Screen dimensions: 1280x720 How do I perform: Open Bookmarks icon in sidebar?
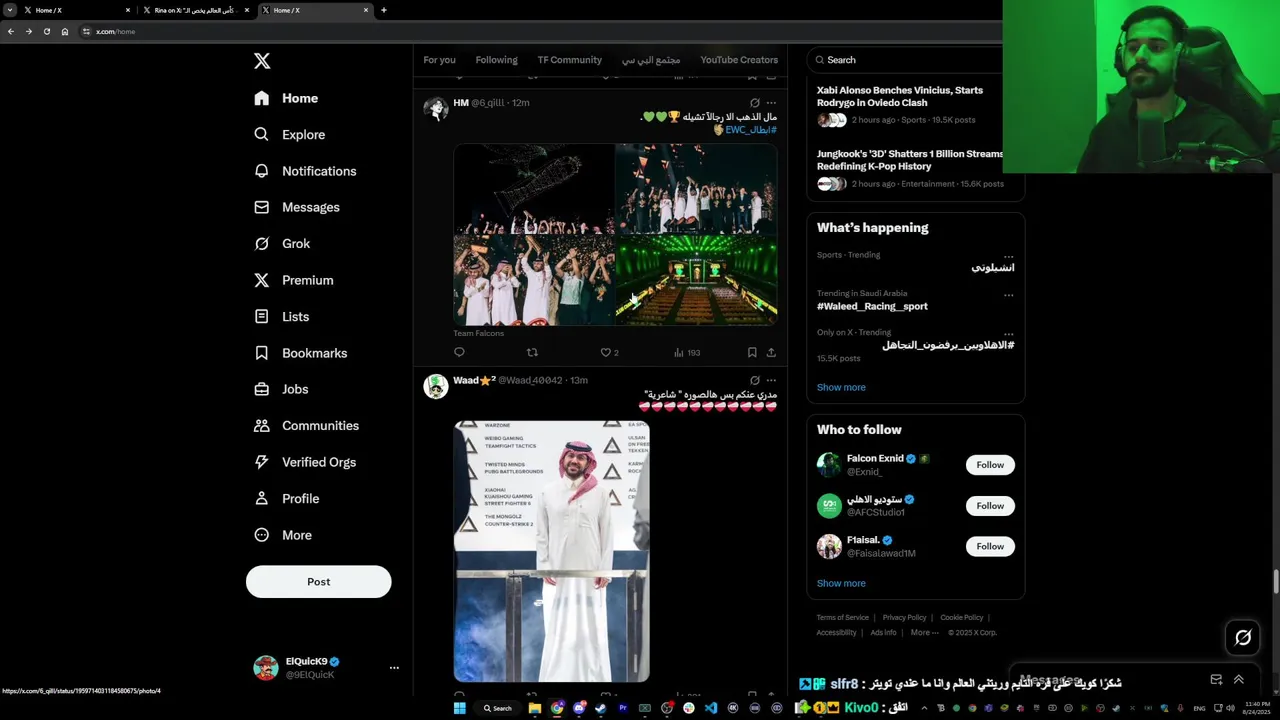262,353
